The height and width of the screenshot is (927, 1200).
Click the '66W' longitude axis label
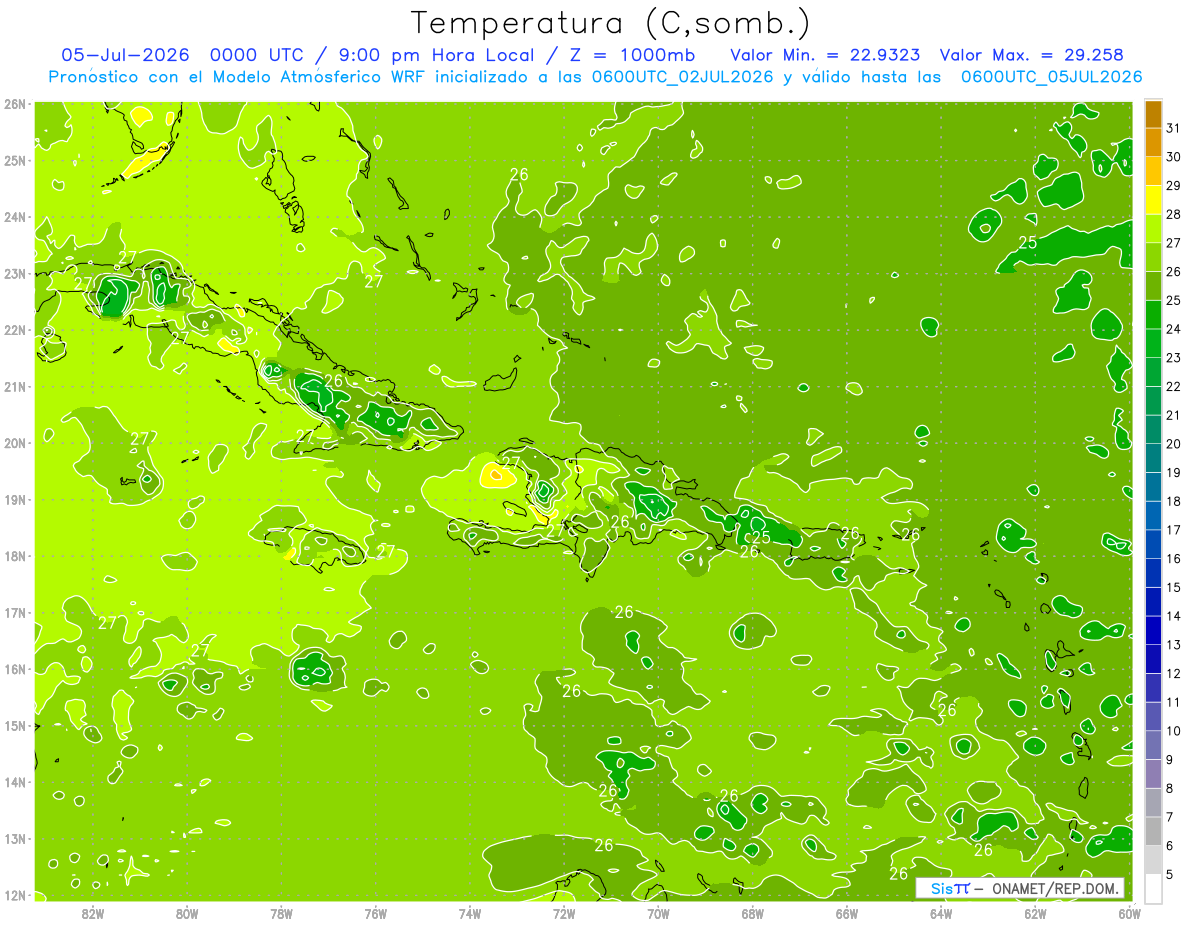[x=846, y=913]
